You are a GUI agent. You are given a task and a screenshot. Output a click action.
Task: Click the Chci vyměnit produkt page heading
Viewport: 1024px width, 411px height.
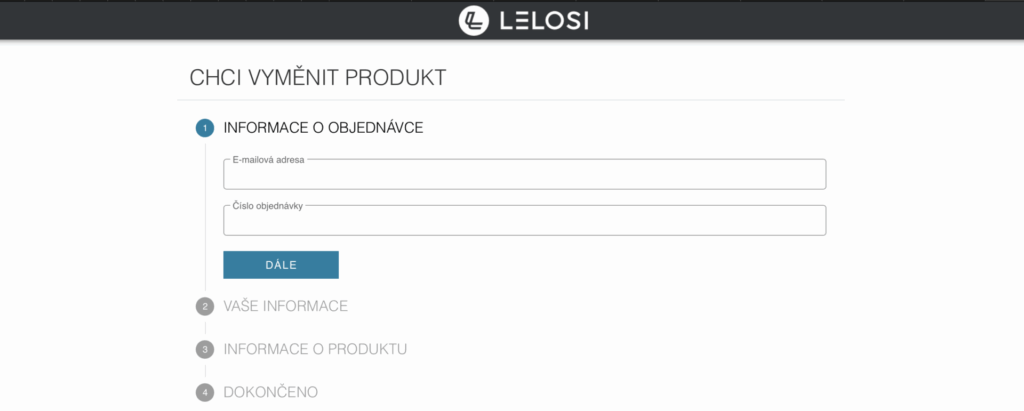[x=318, y=77]
